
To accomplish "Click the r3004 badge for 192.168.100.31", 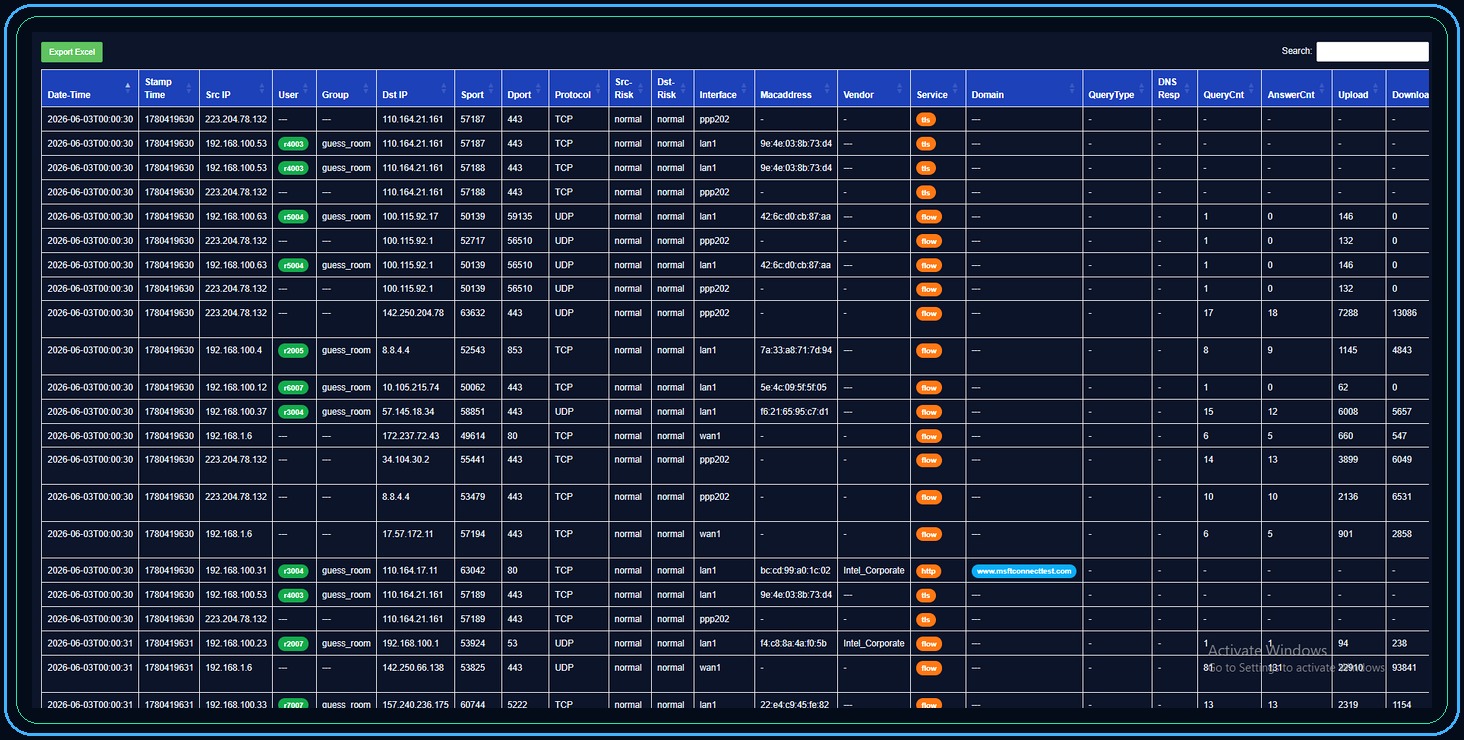I will 294,572.
